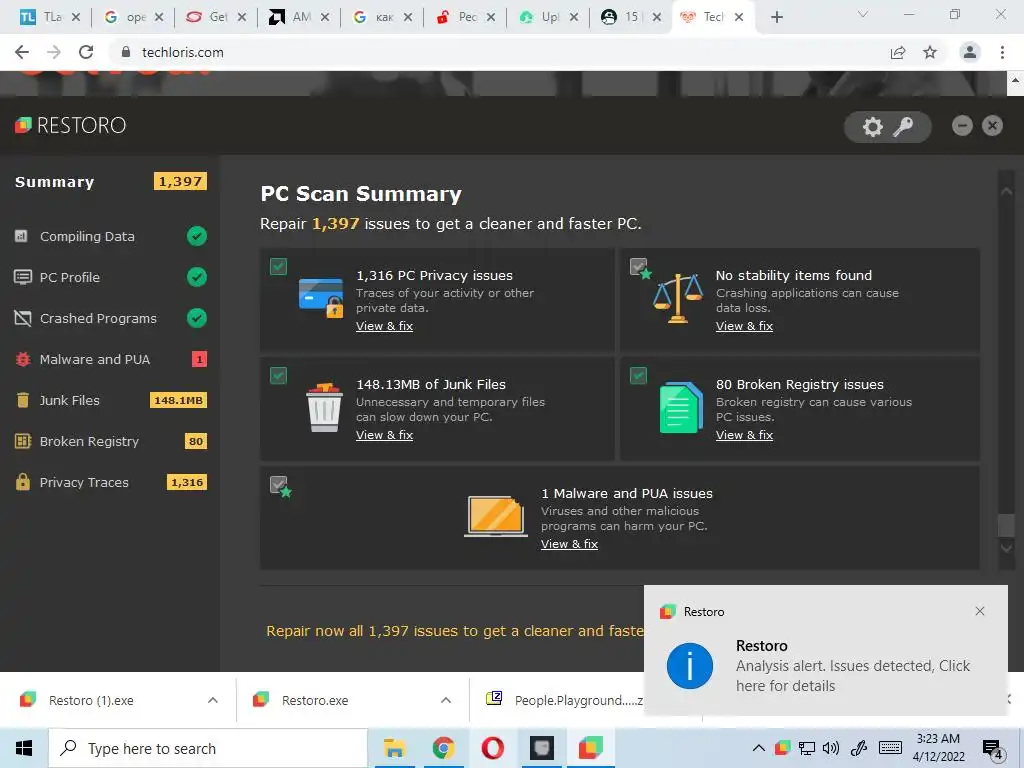This screenshot has width=1024, height=768.
Task: Click scroll down arrow in Restoro panel
Action: 1006,548
